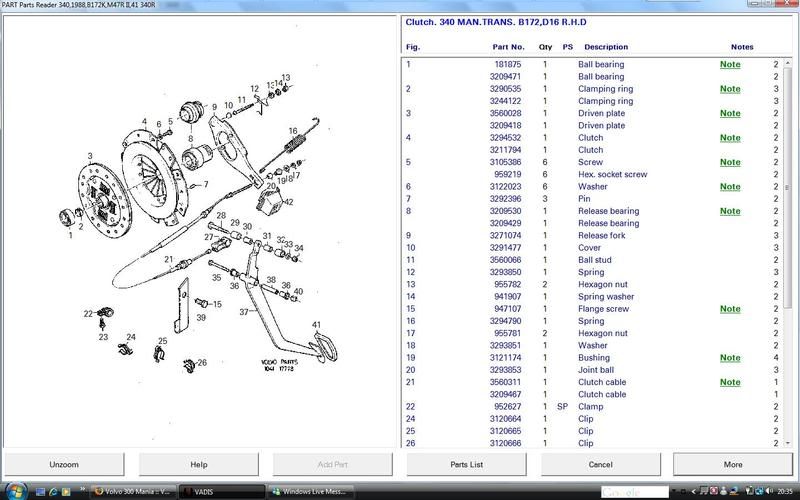Select the Ball stud row

(x=592, y=260)
